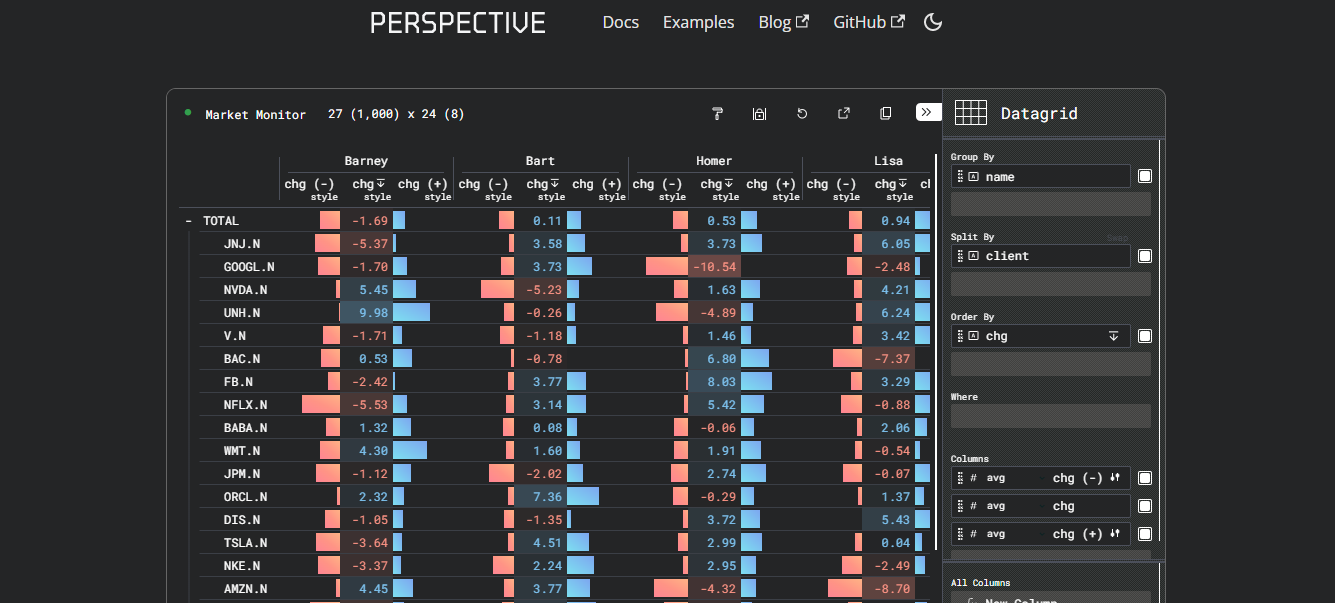Click the empty Where filter field

click(1050, 416)
